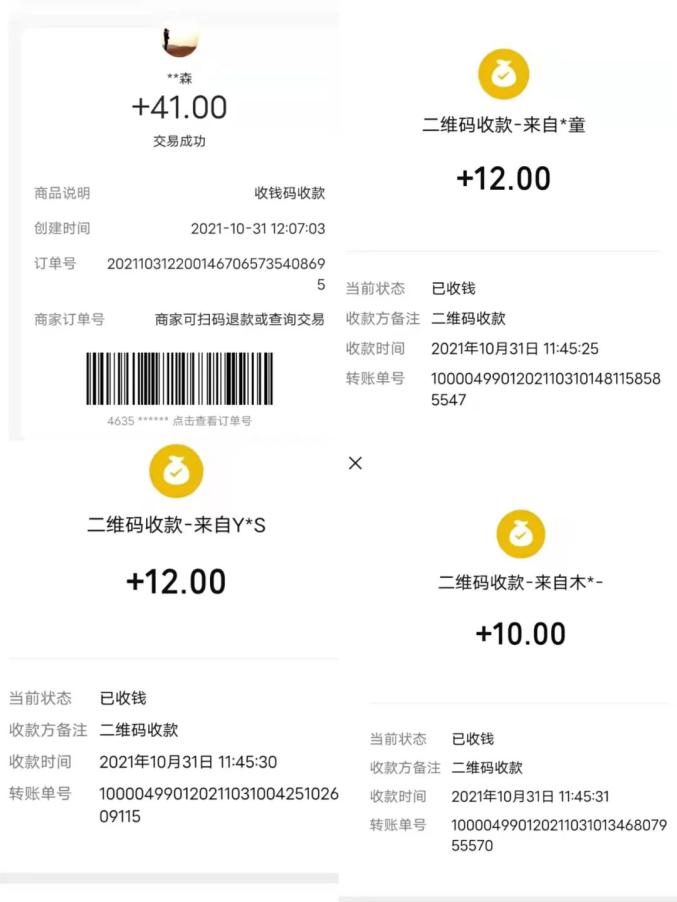Screen dimensions: 677x902
Task: Tap the creation time 2021-10-31 12:07:03
Action: [258, 229]
